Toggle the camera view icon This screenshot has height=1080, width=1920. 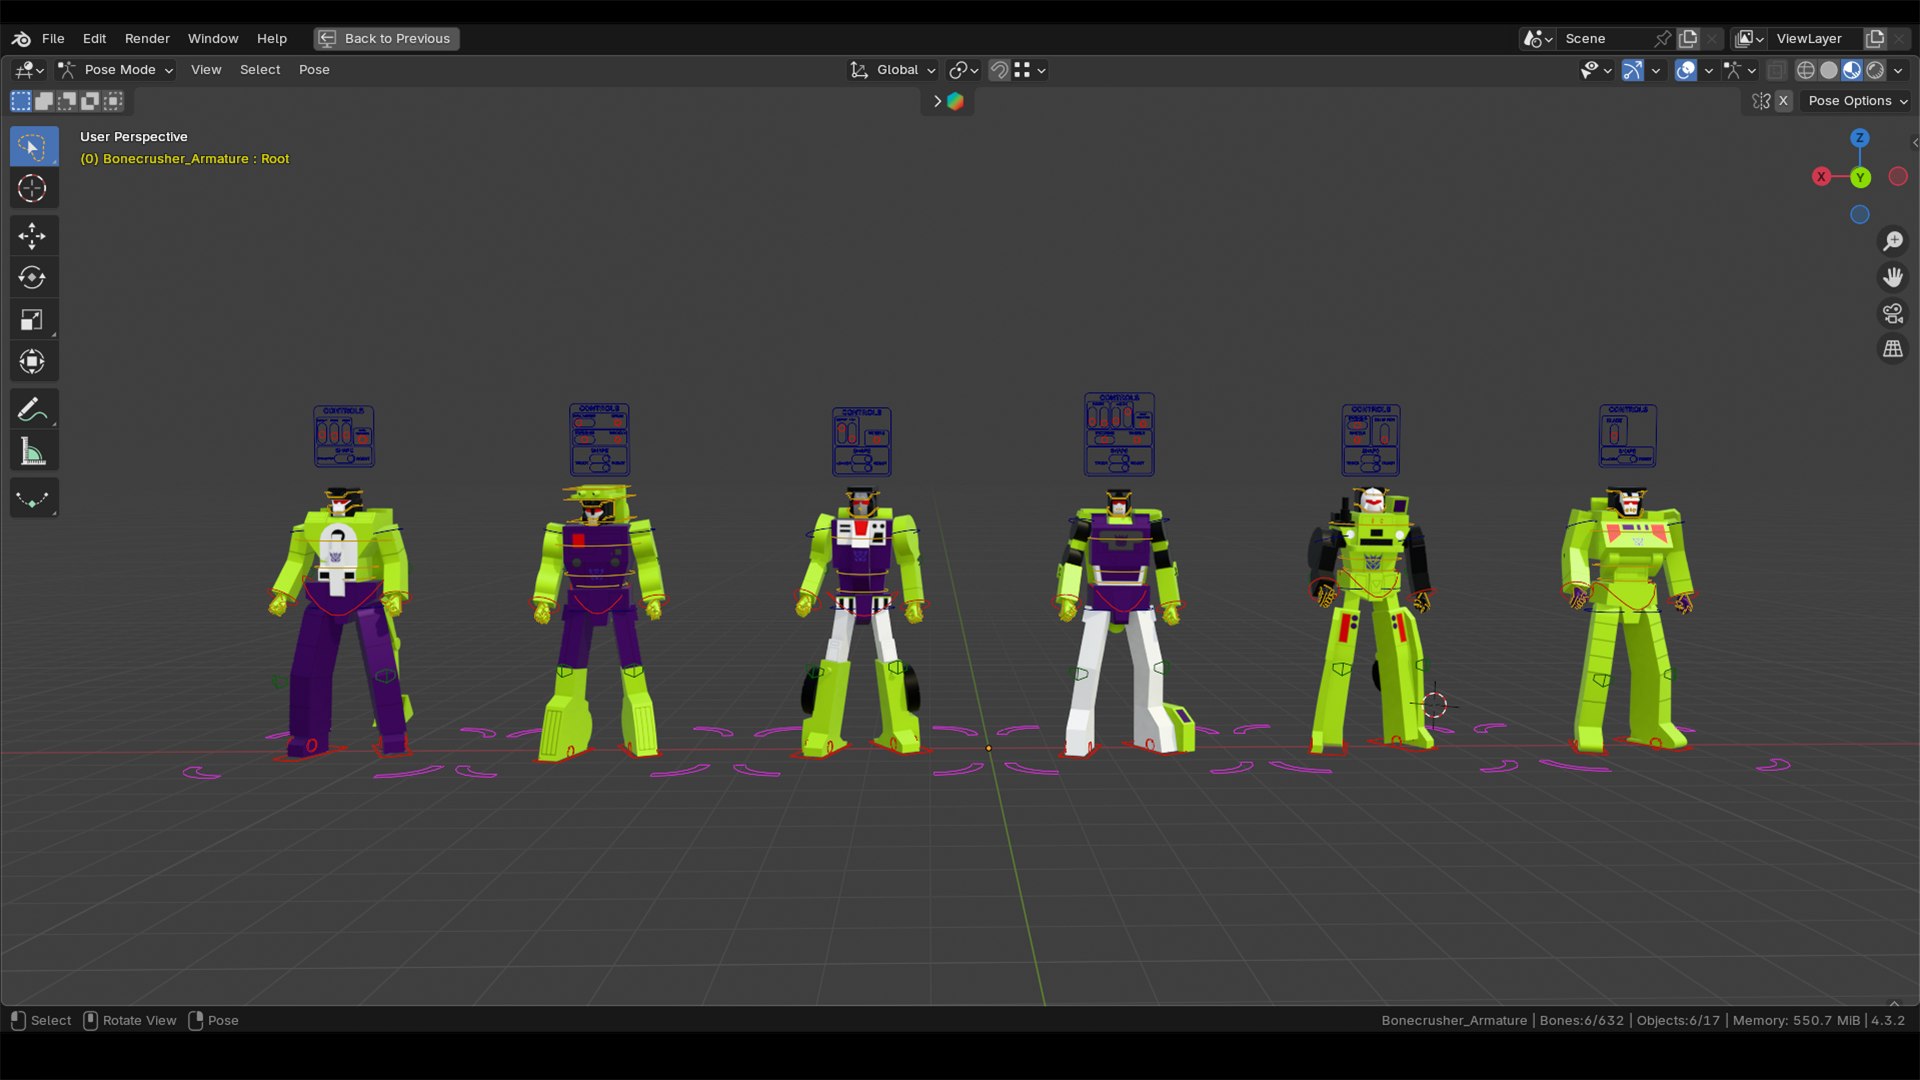pyautogui.click(x=1893, y=313)
